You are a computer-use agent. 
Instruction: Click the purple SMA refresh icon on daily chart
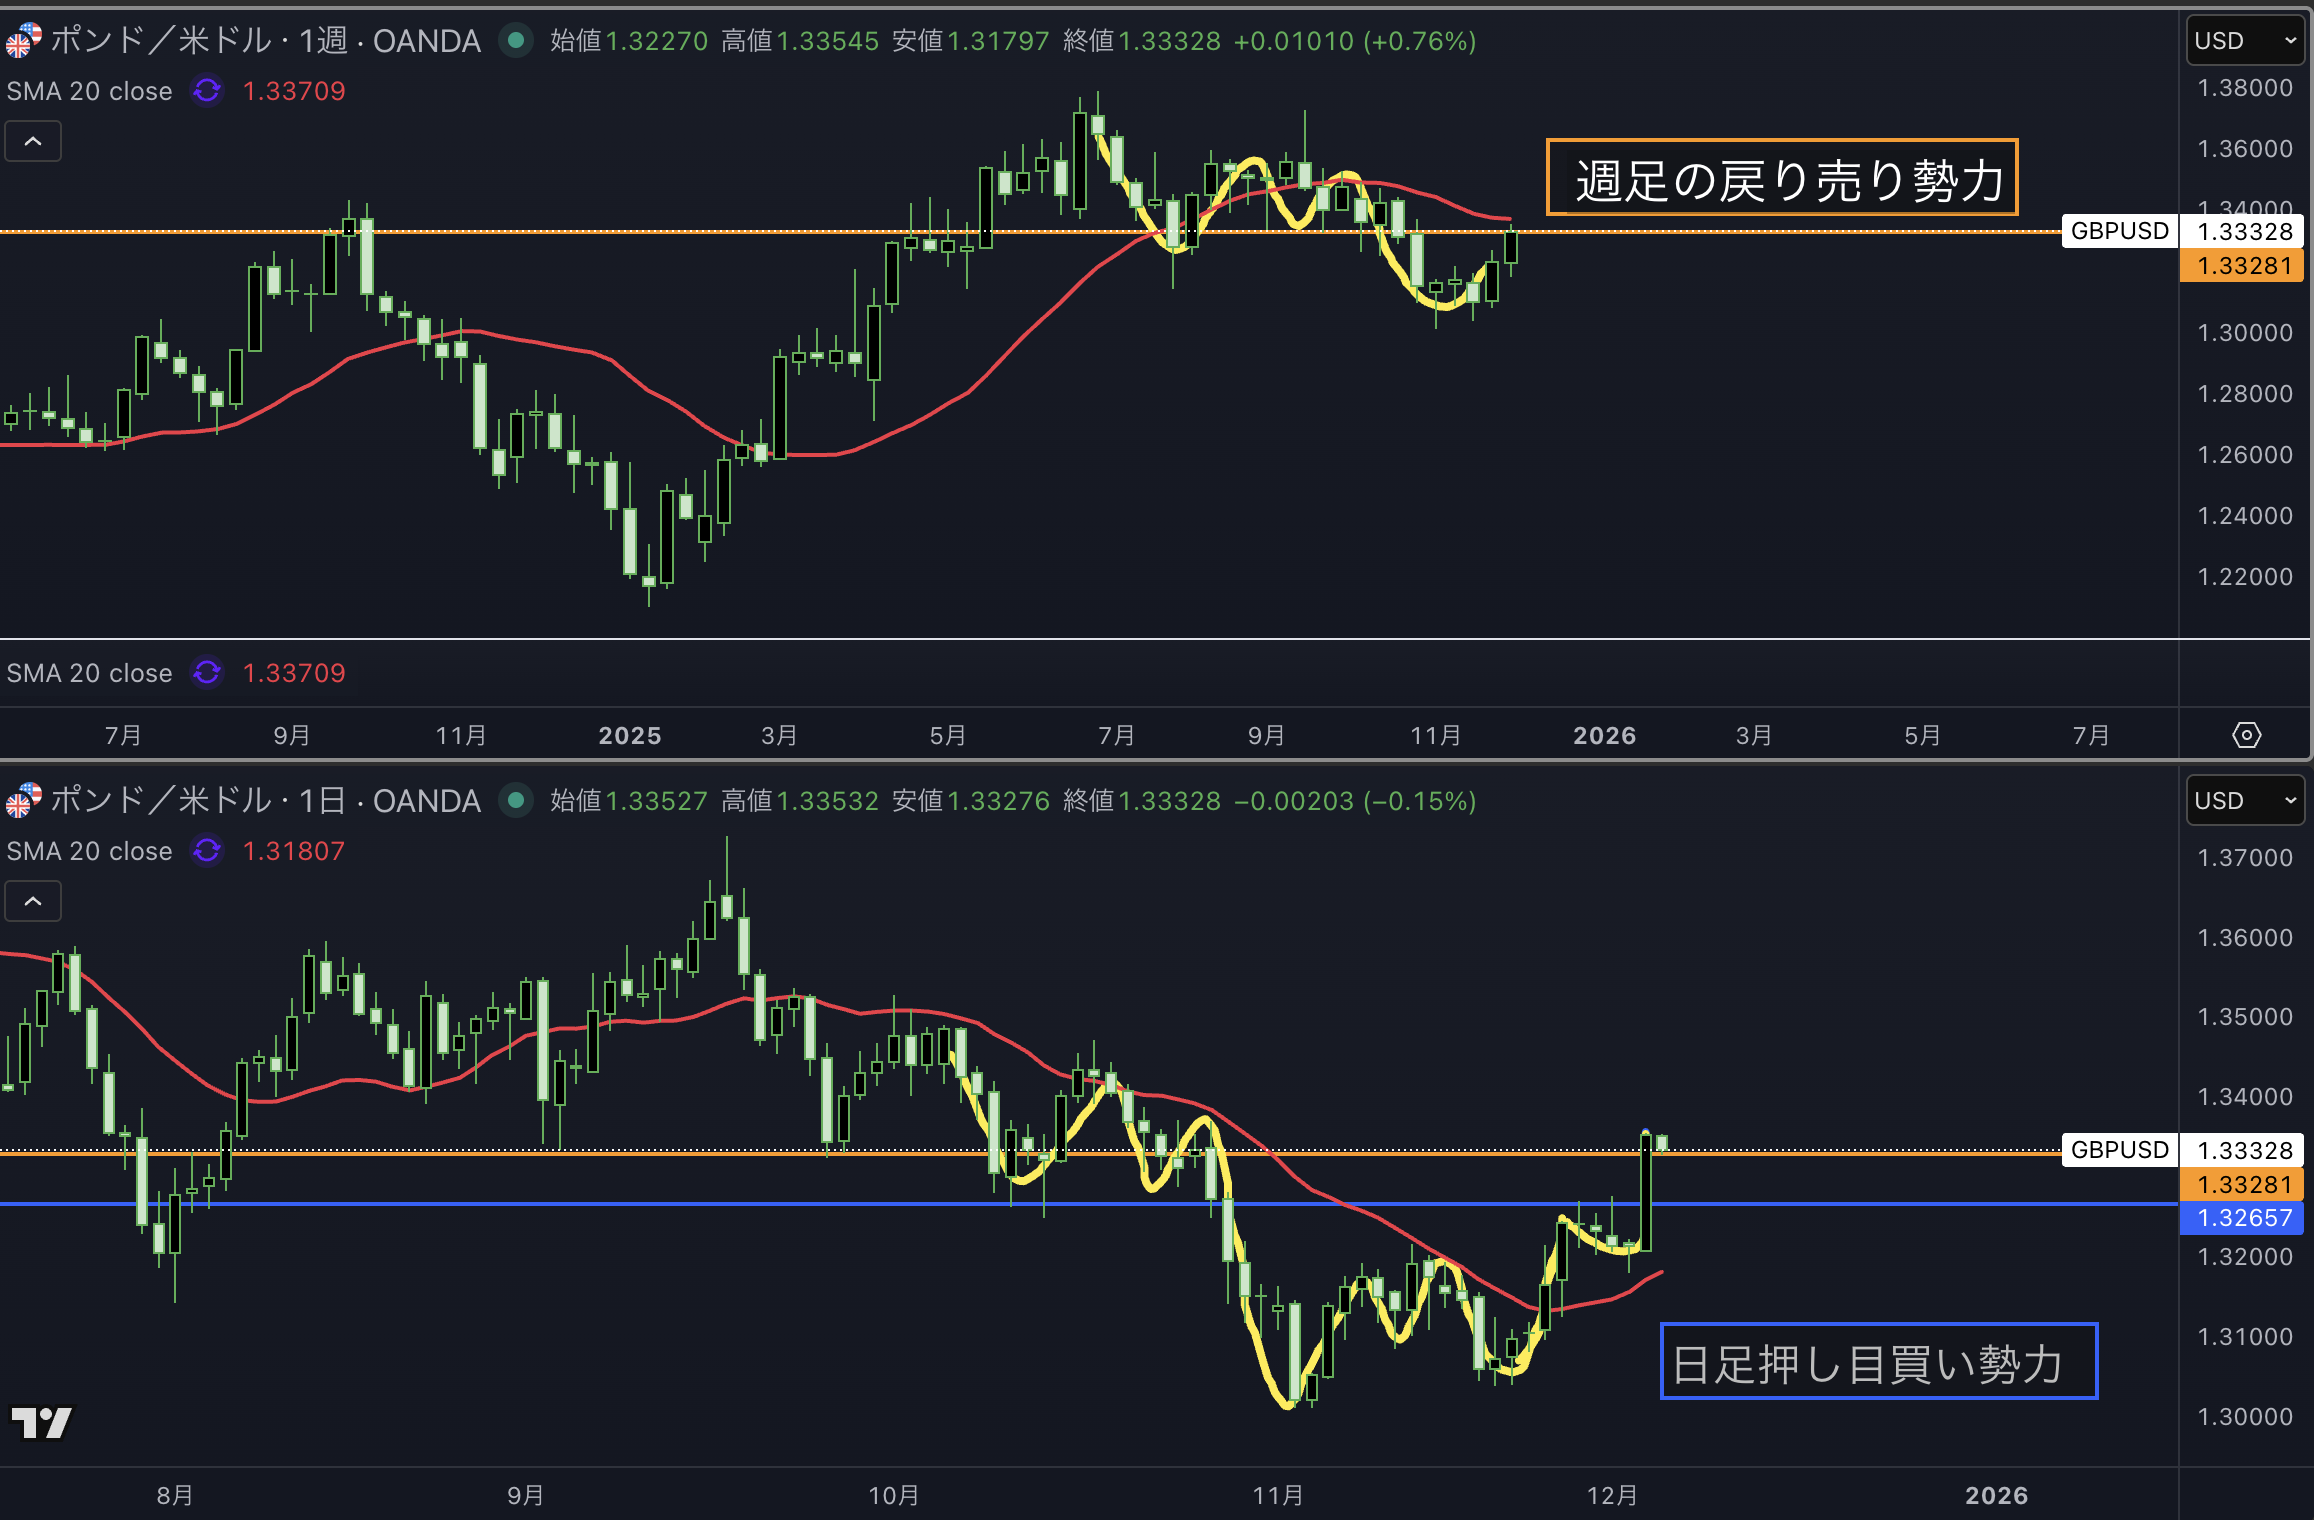207,851
